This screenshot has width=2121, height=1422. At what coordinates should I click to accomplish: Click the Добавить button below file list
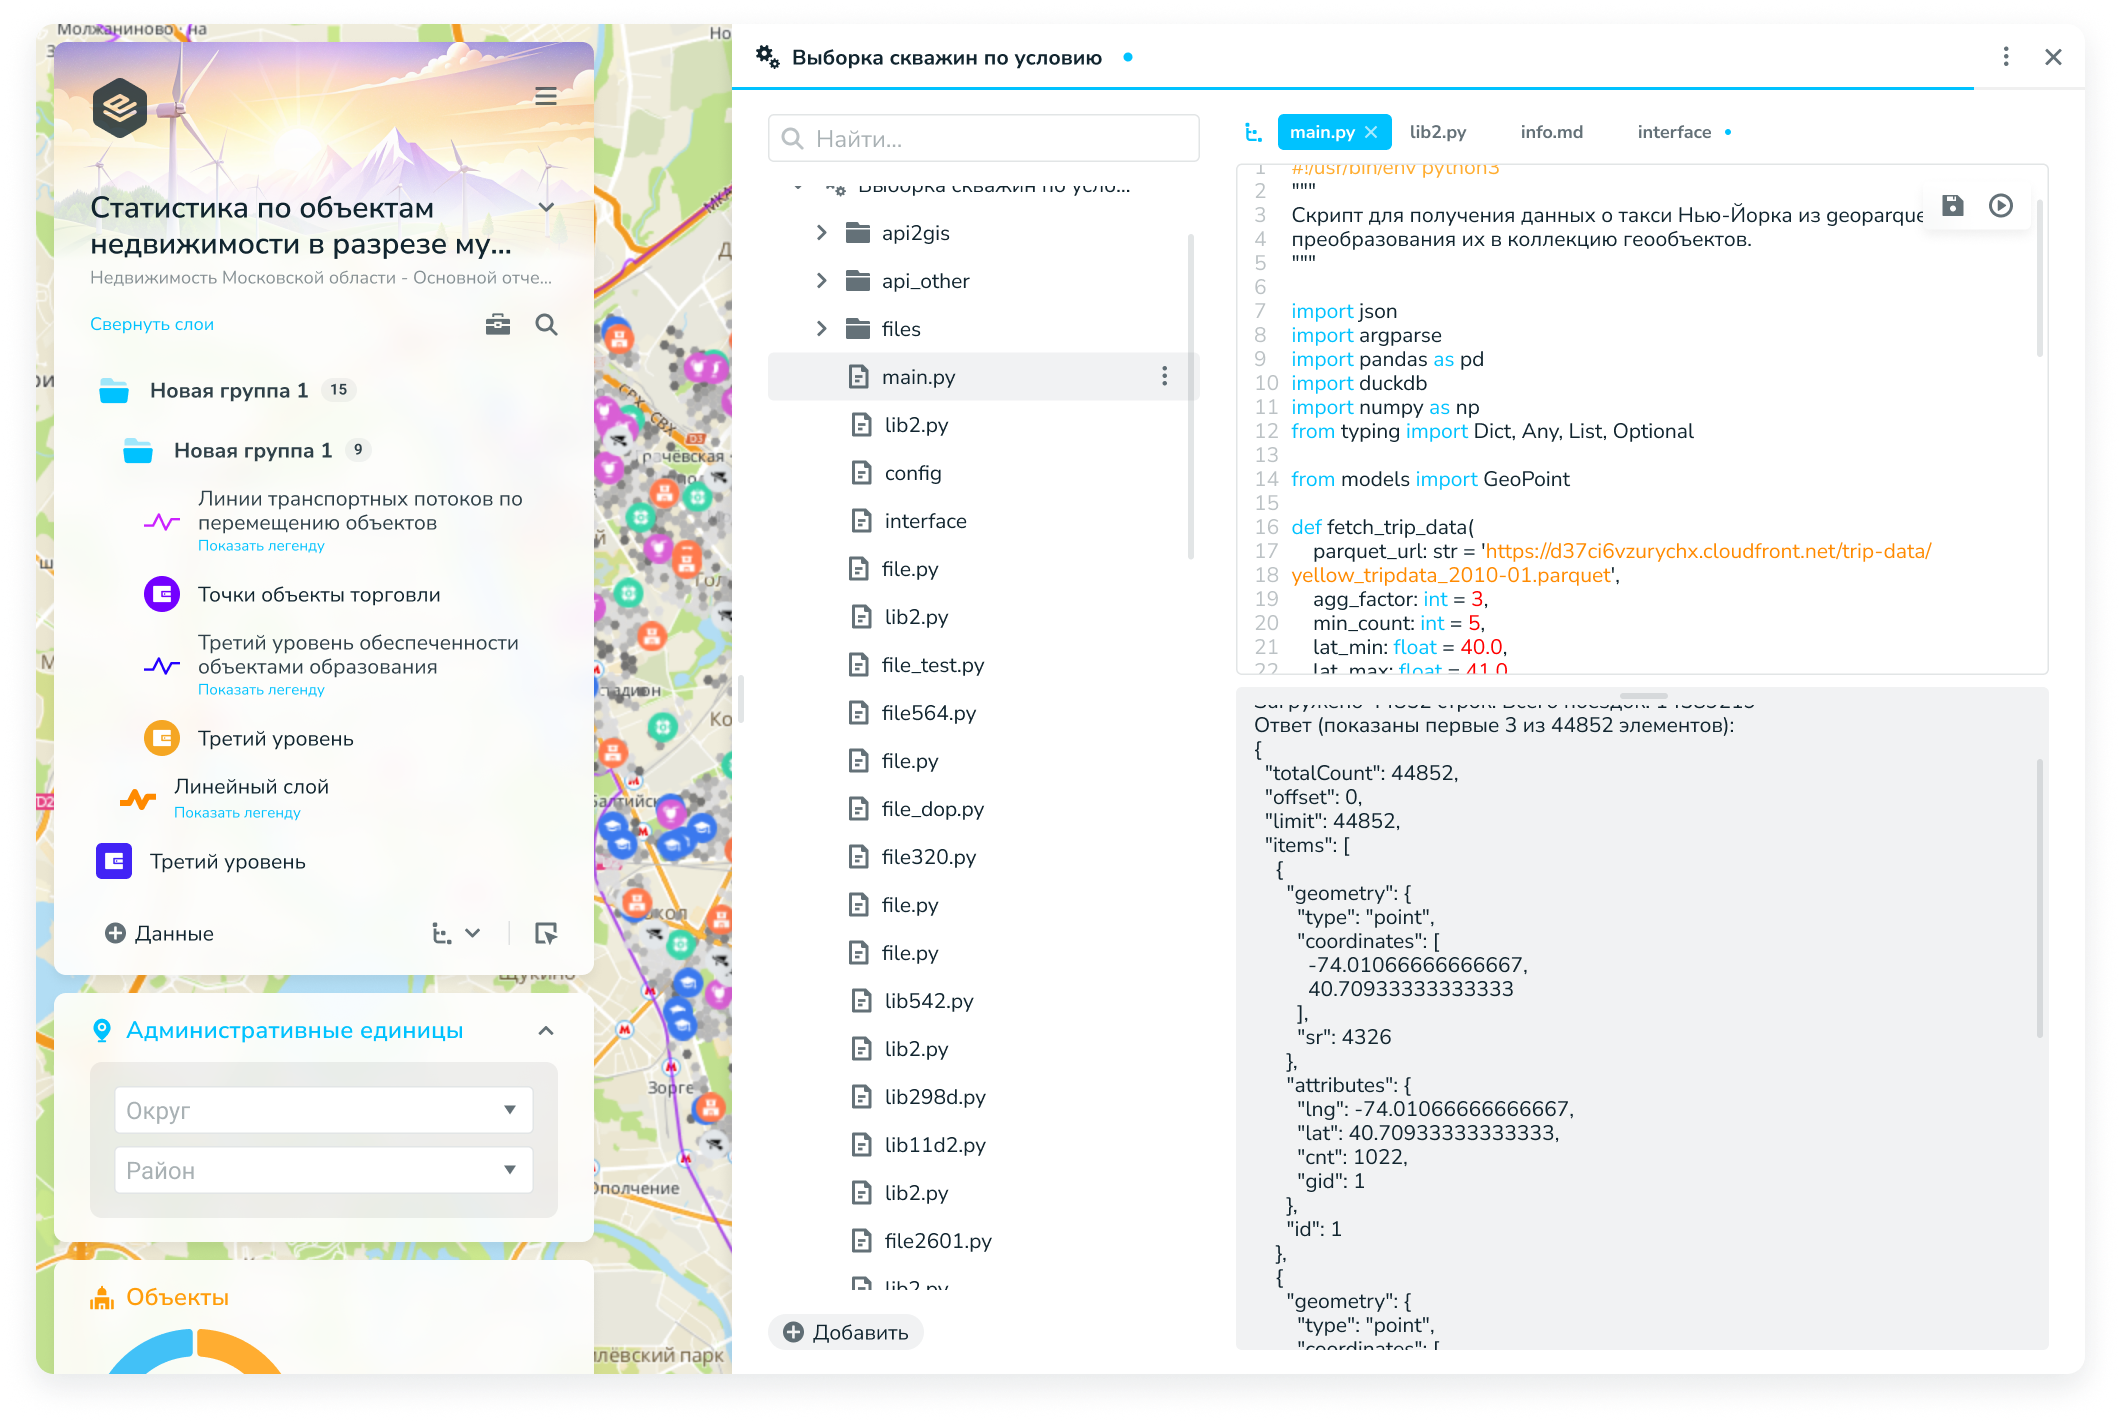tap(846, 1332)
